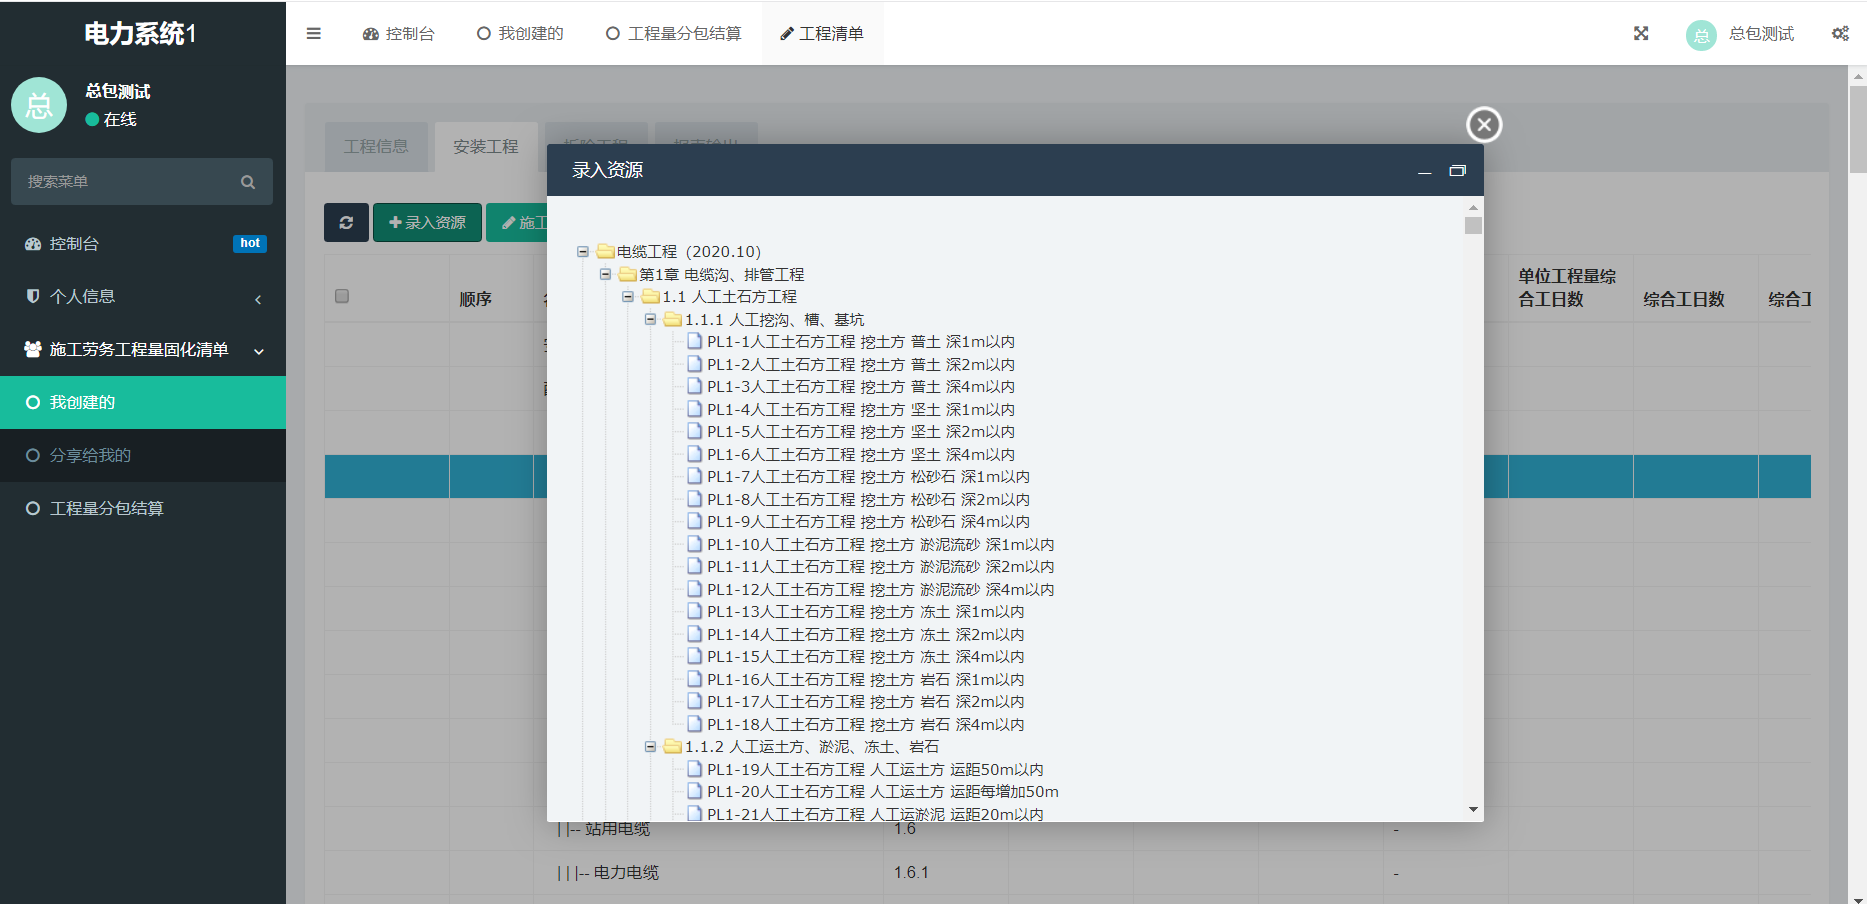
Task: Click the 电力系统1 logo title
Action: [x=140, y=33]
